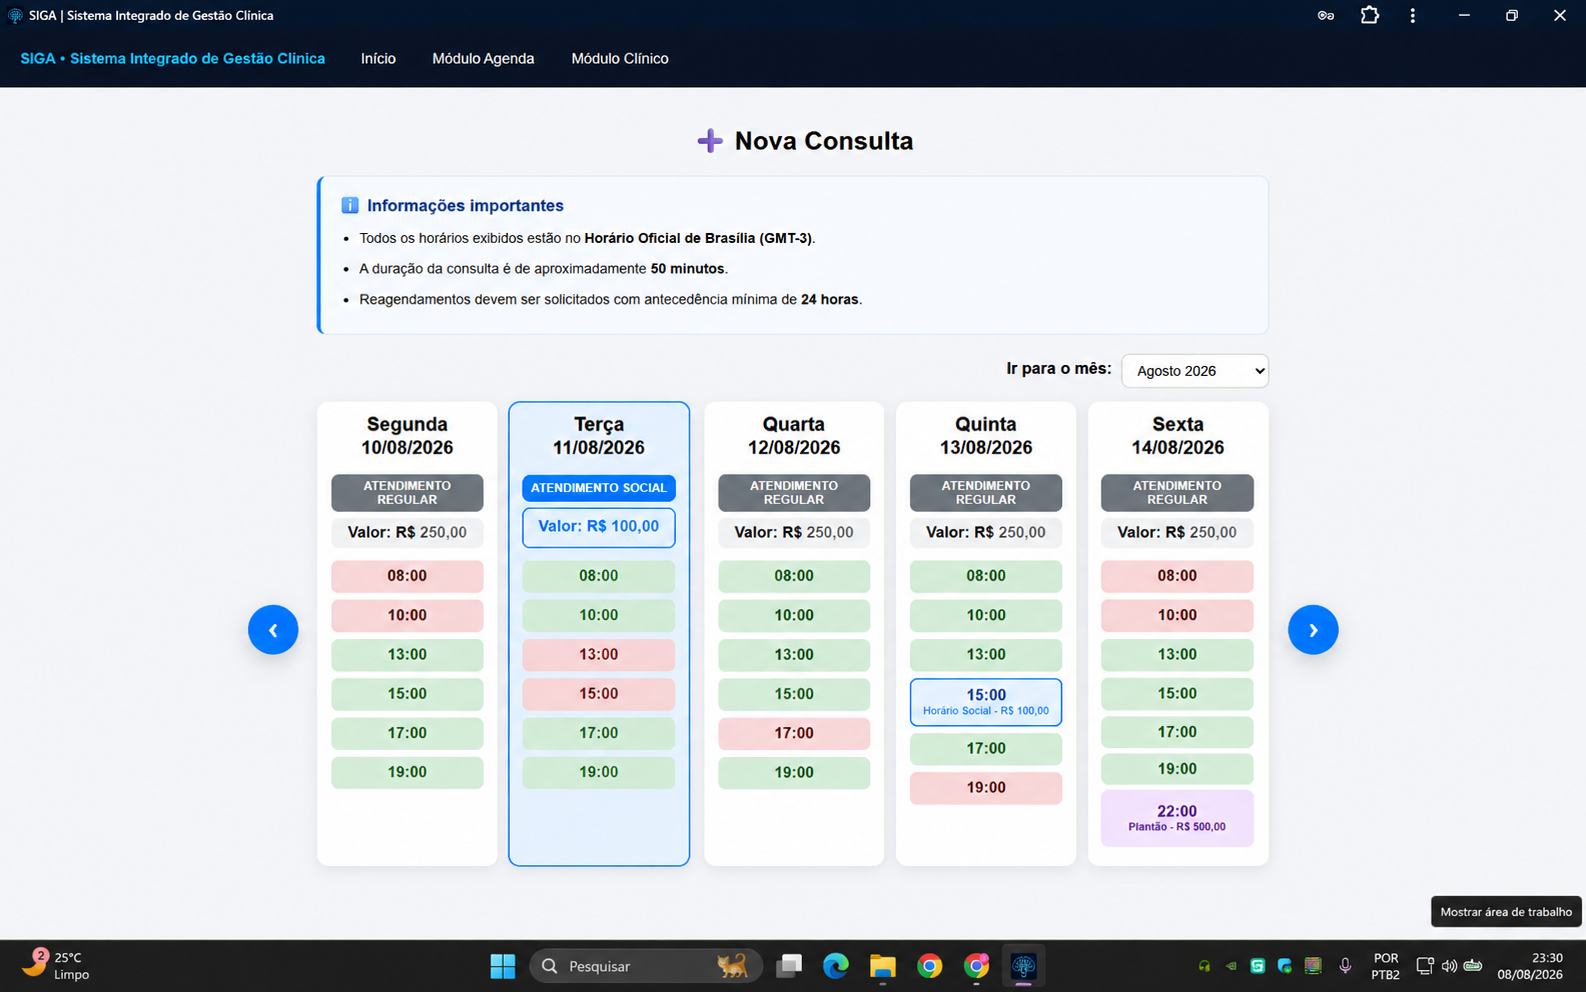
Task: Click the Windows Start button
Action: coord(503,966)
